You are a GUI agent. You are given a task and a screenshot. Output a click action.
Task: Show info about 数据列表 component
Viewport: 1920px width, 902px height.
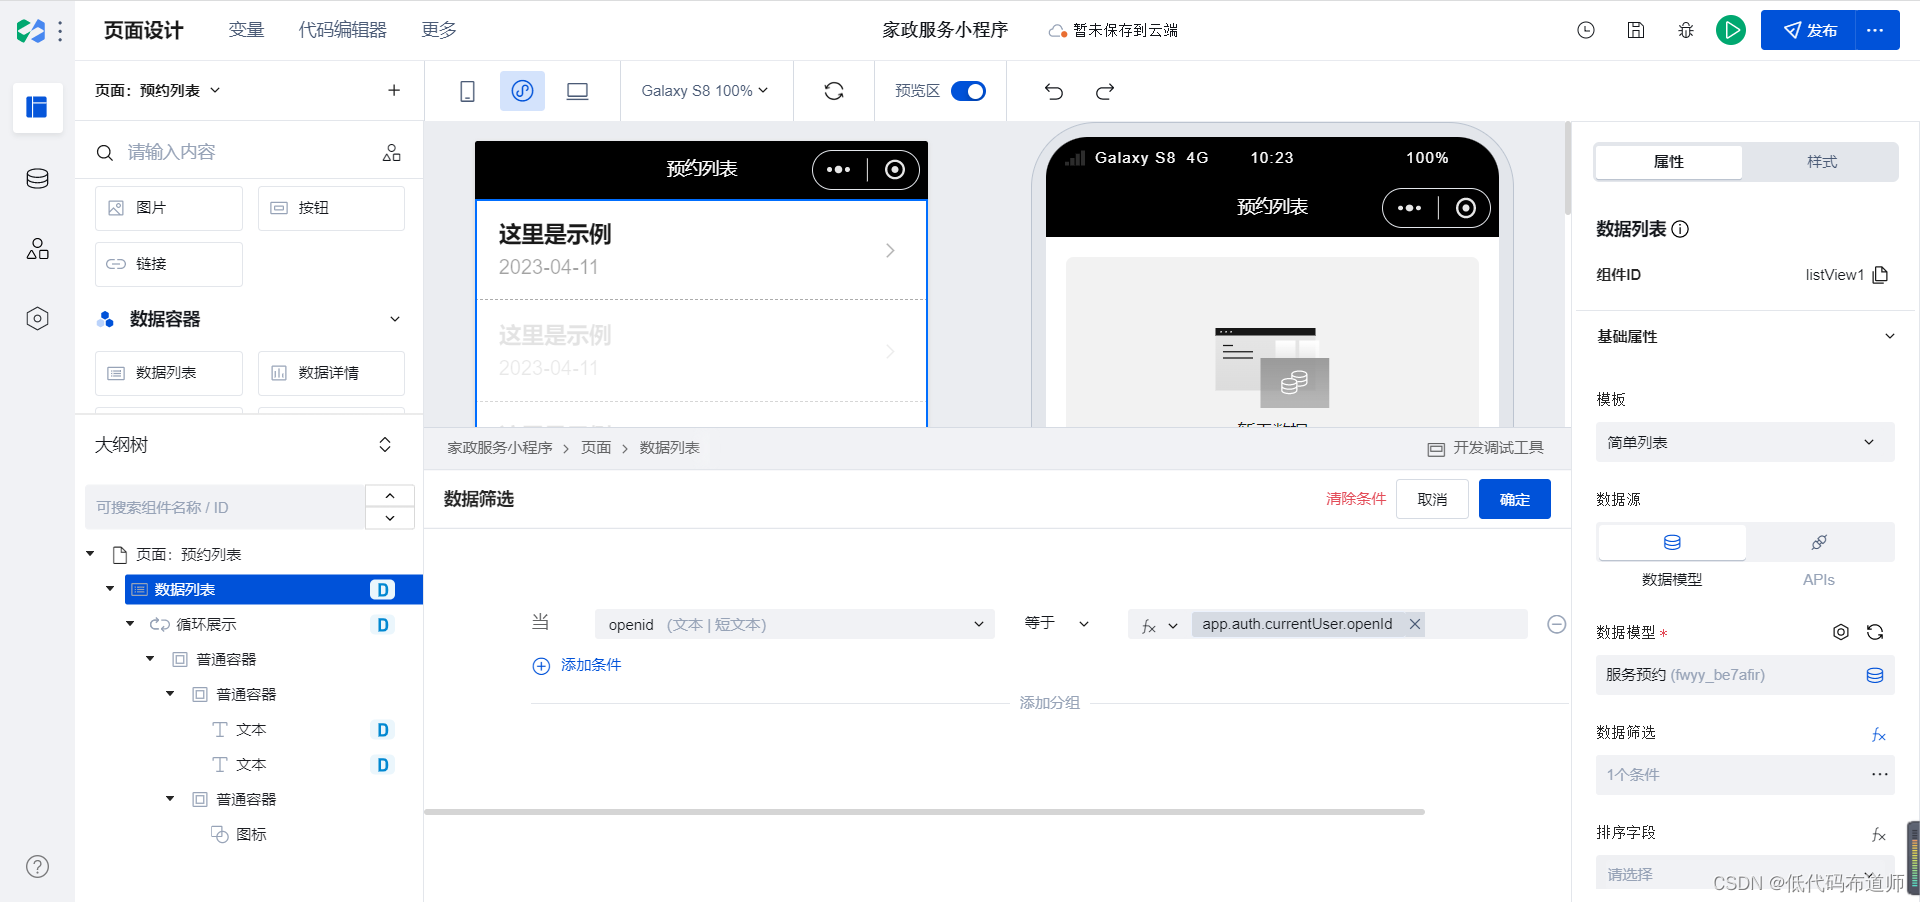[1681, 229]
